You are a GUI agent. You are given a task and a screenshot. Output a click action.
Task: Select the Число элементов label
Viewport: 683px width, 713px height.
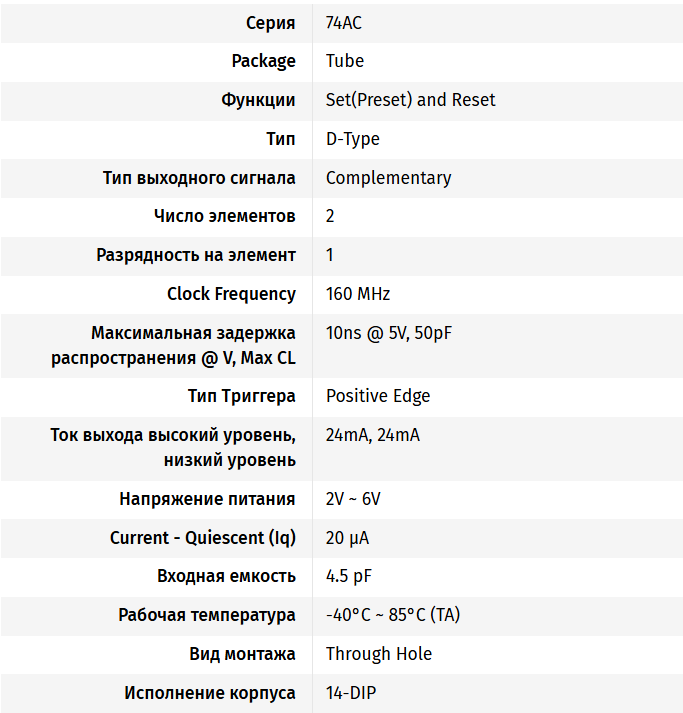[224, 216]
